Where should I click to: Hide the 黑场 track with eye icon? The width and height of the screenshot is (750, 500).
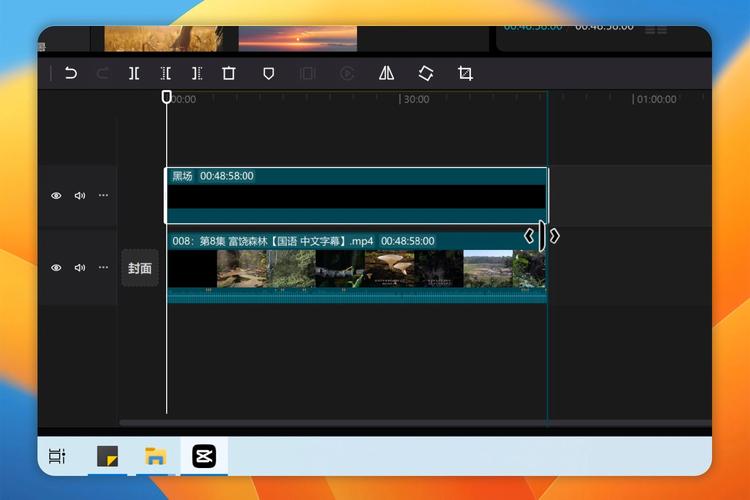[x=56, y=195]
